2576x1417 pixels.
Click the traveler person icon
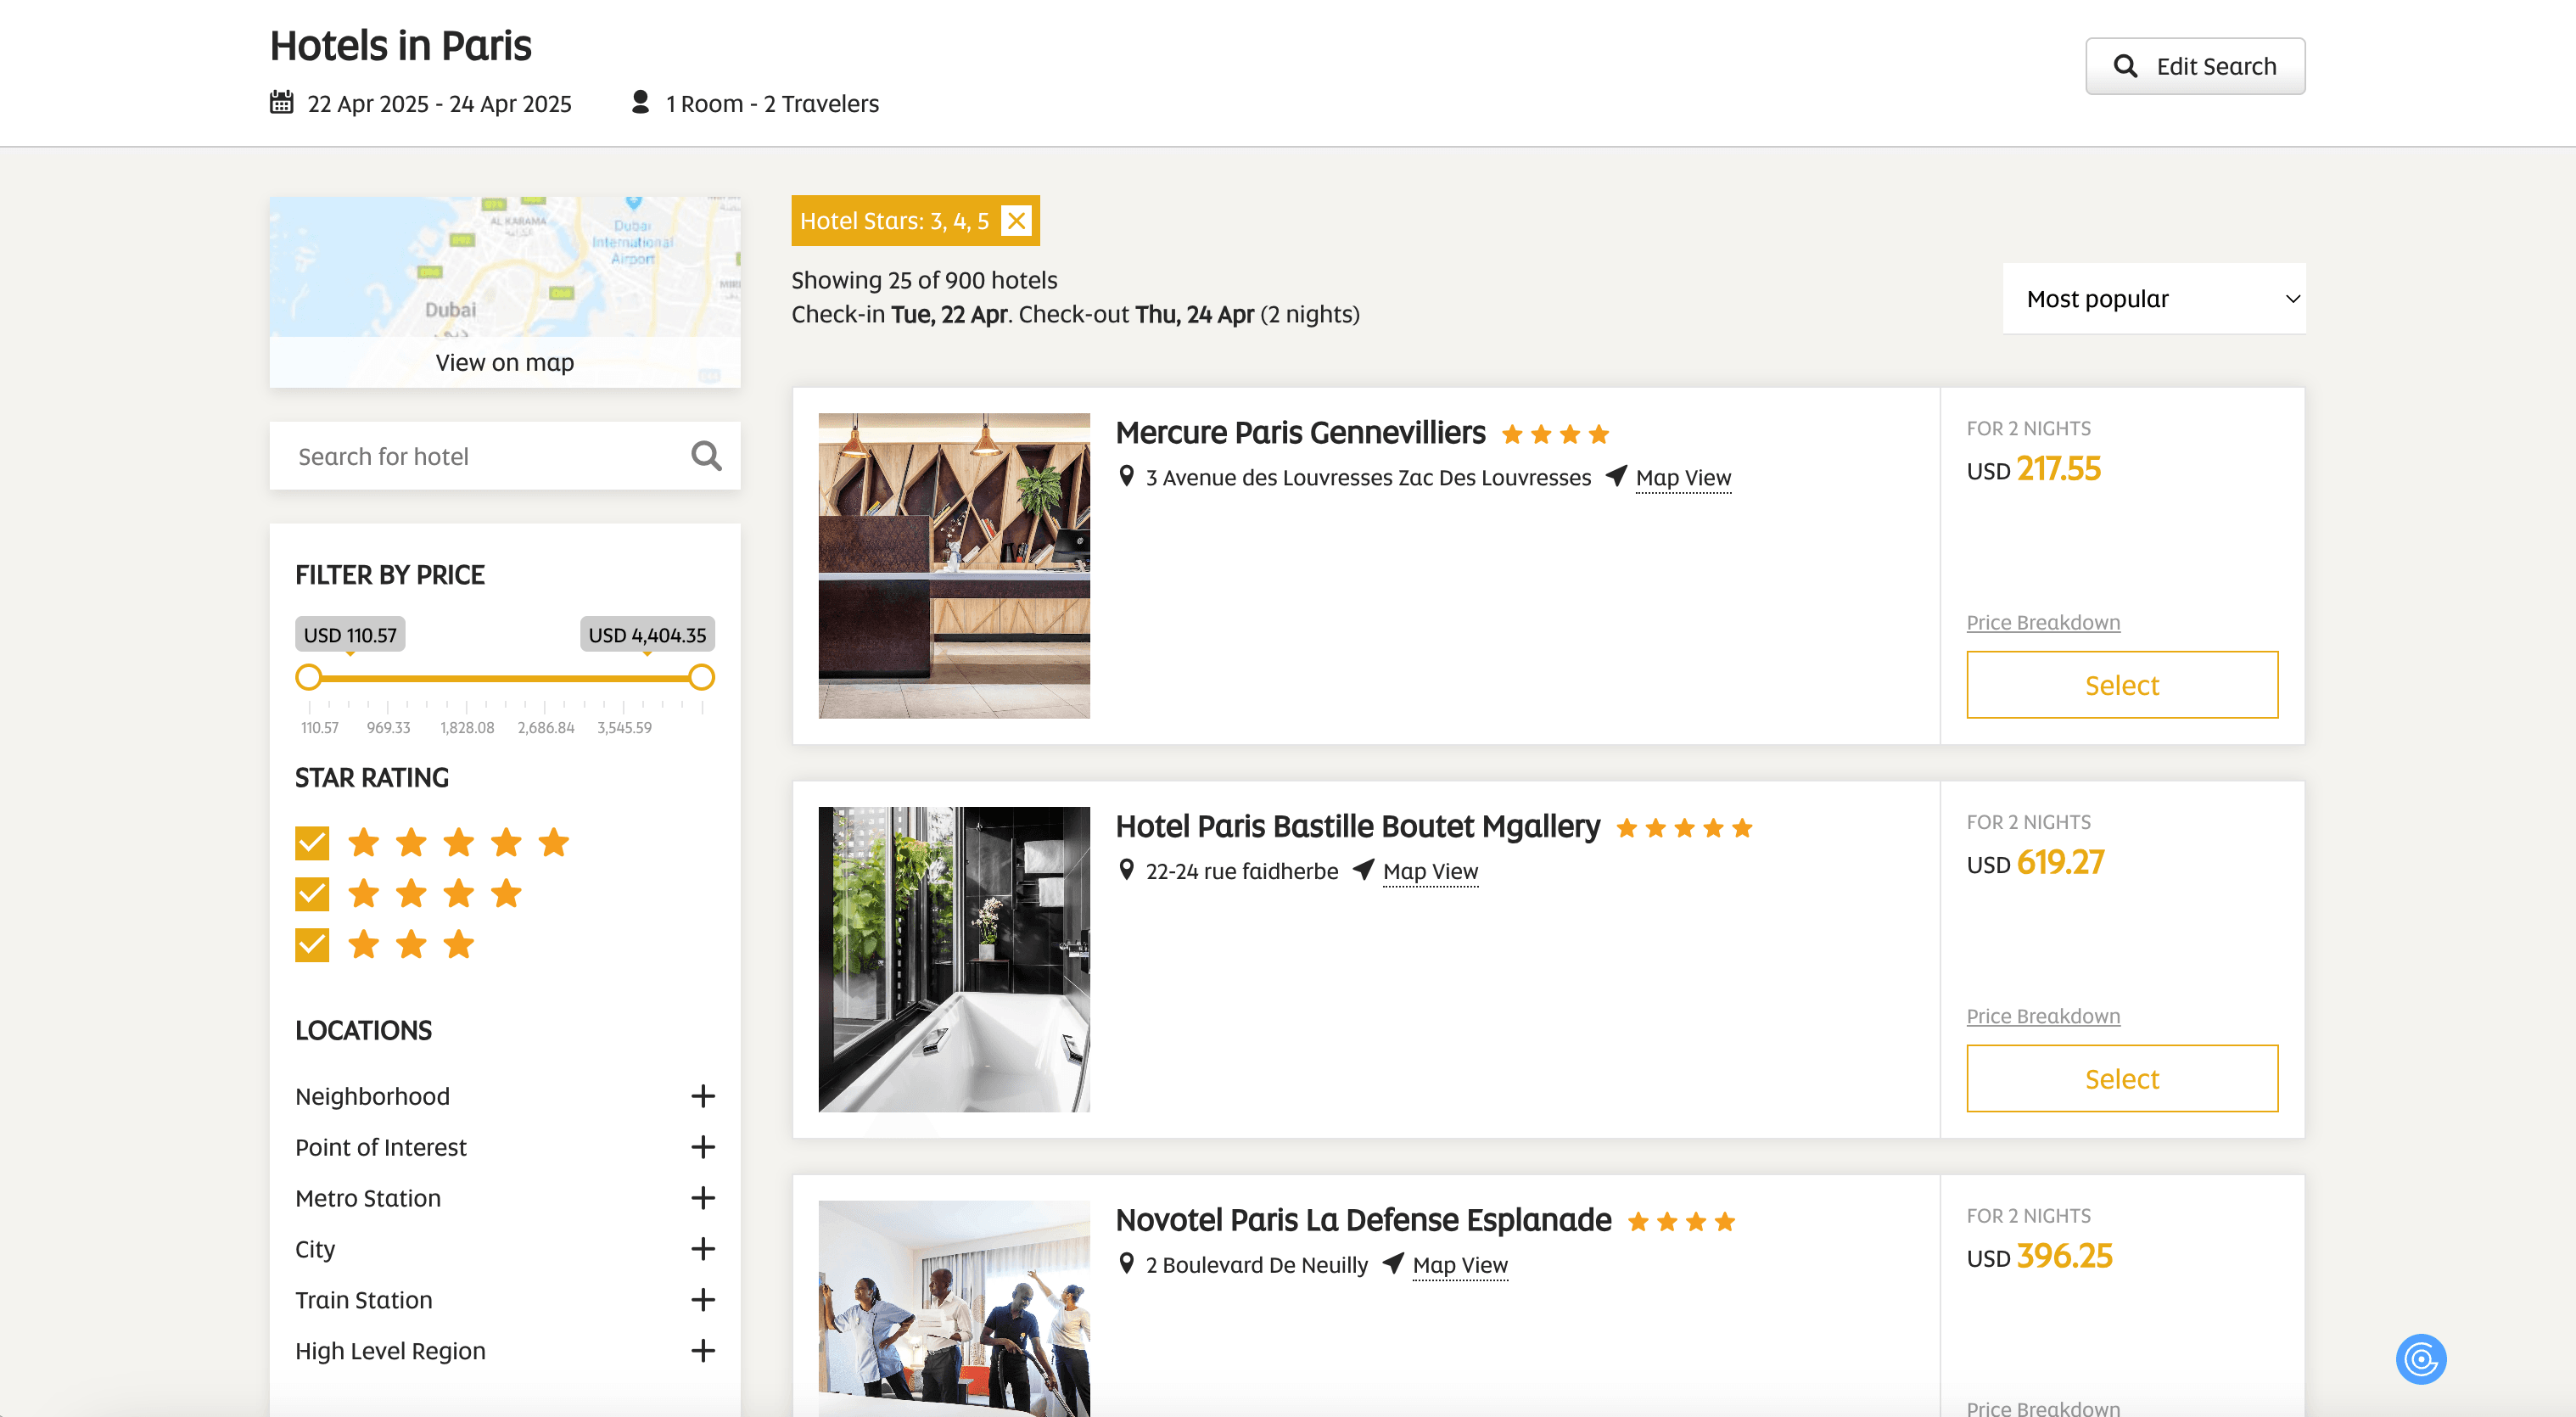coord(640,102)
